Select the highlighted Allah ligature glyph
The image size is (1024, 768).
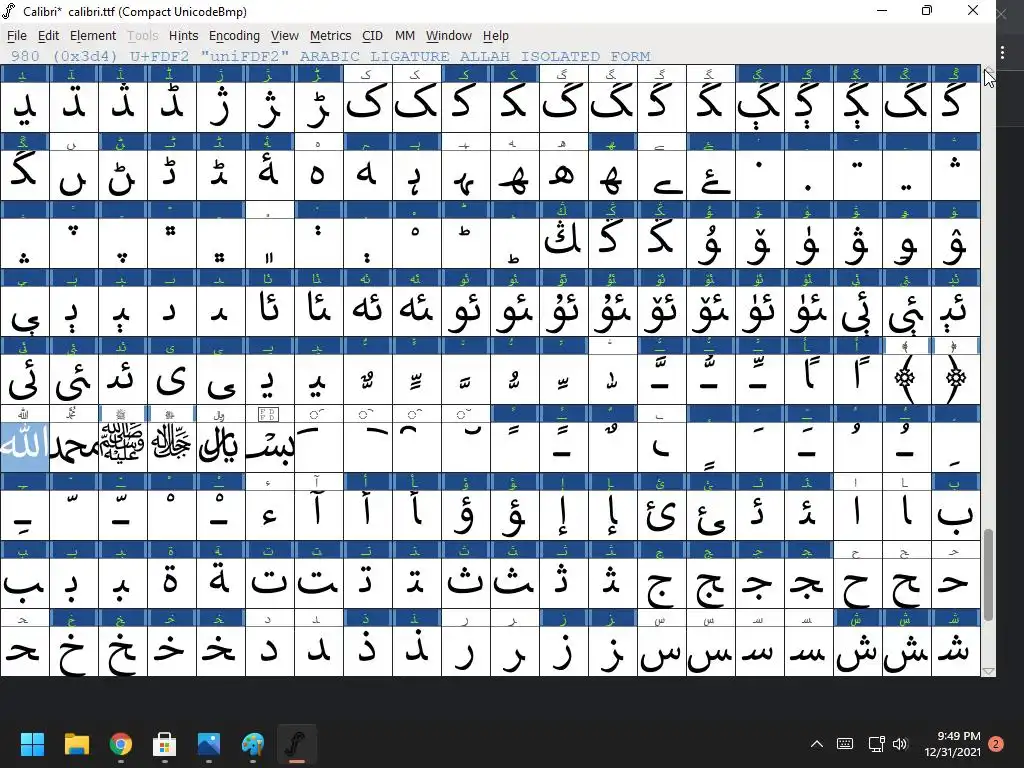click(25, 447)
